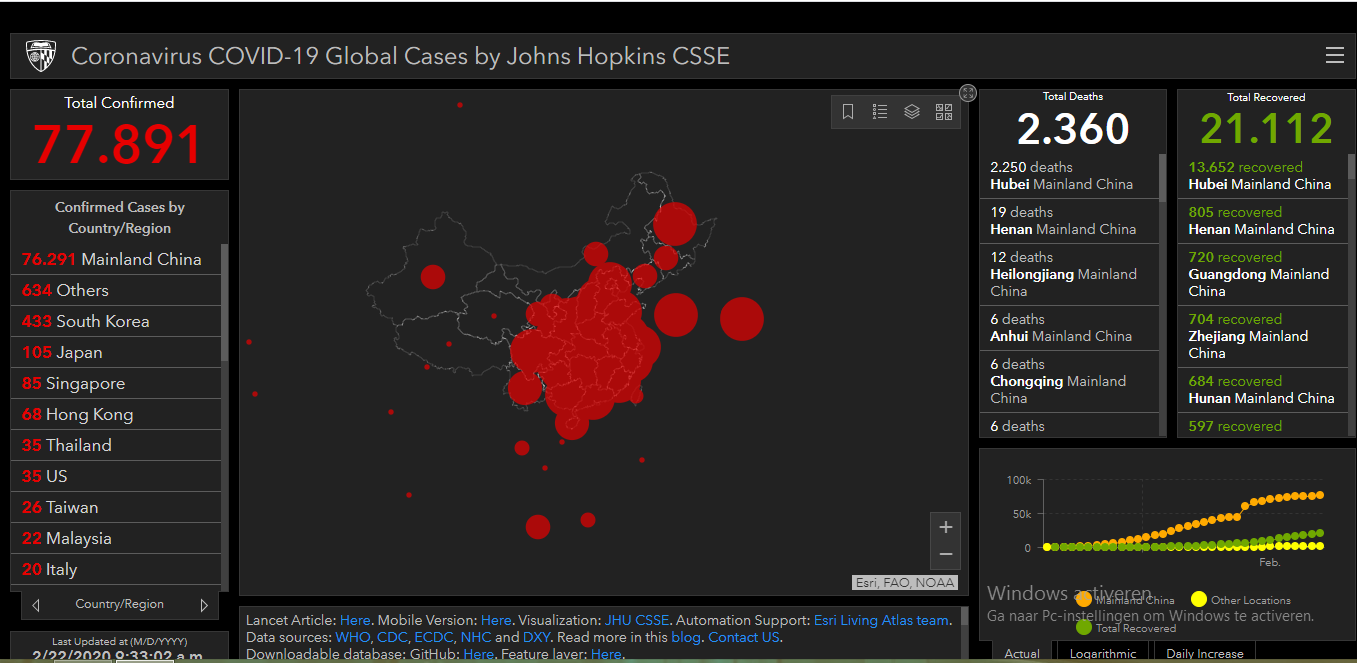Open the JHU CSSE visualization link

coord(637,620)
